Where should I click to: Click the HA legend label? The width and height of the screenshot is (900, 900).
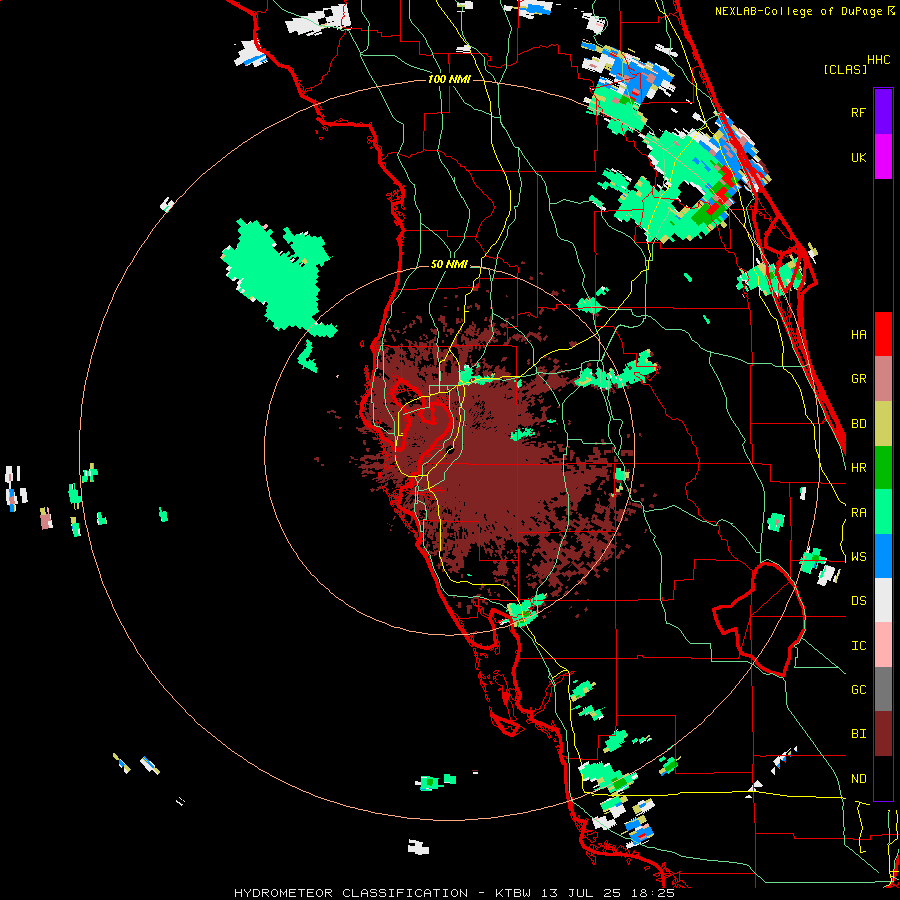[x=858, y=335]
